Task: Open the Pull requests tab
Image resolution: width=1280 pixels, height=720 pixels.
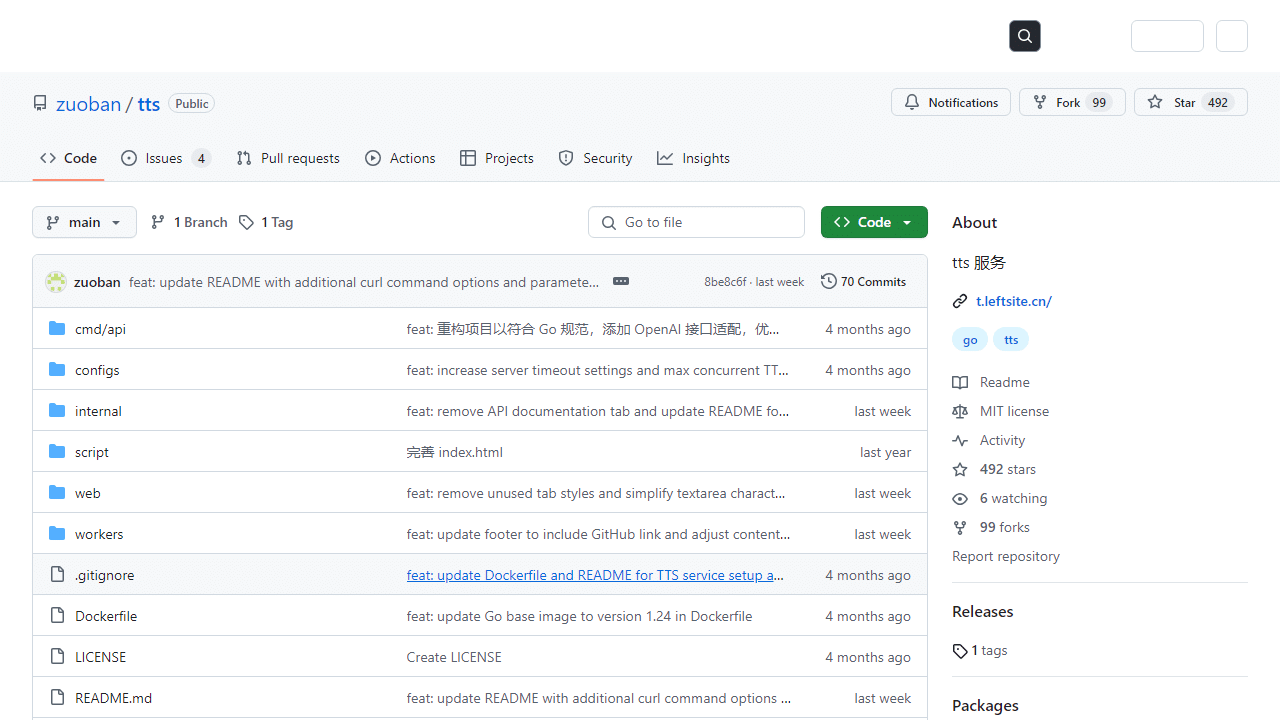Action: (288, 158)
